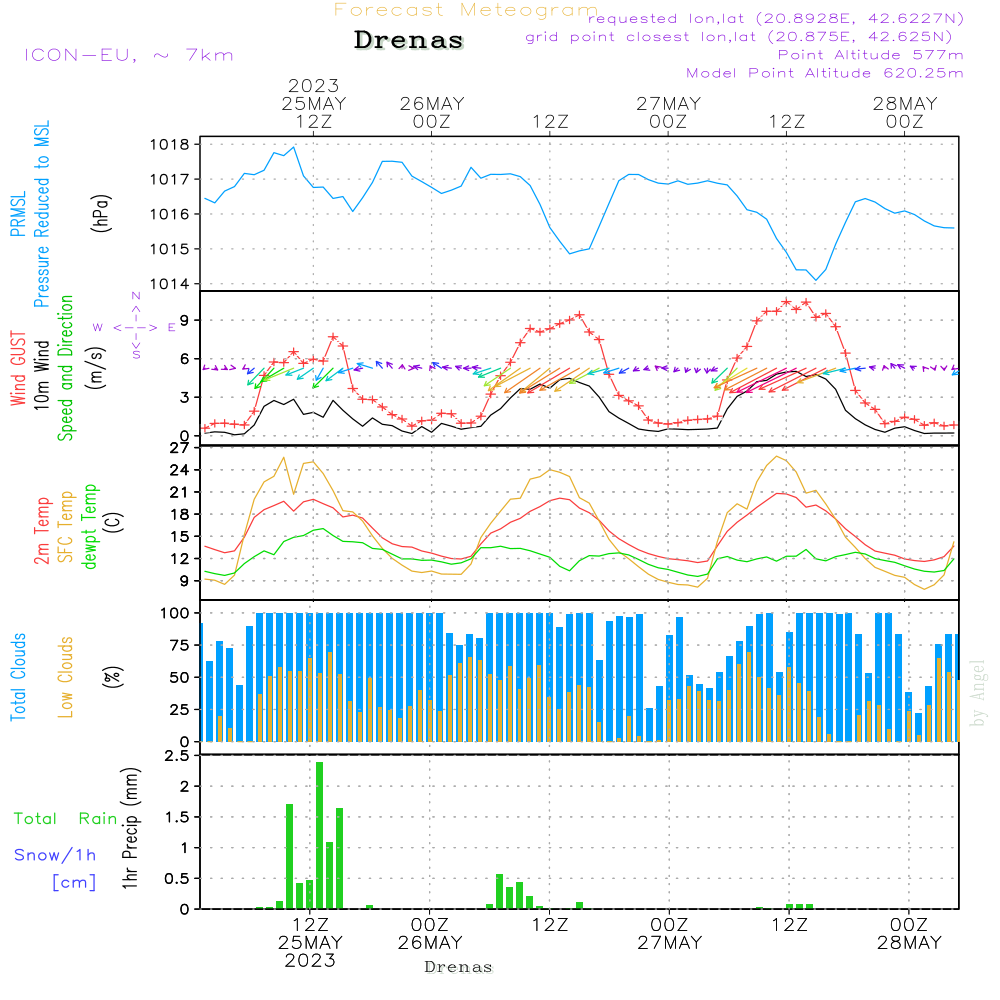The width and height of the screenshot is (1000, 1000).
Task: Click the 'Pressure Reduced to MSL' label
Action: coord(41,214)
